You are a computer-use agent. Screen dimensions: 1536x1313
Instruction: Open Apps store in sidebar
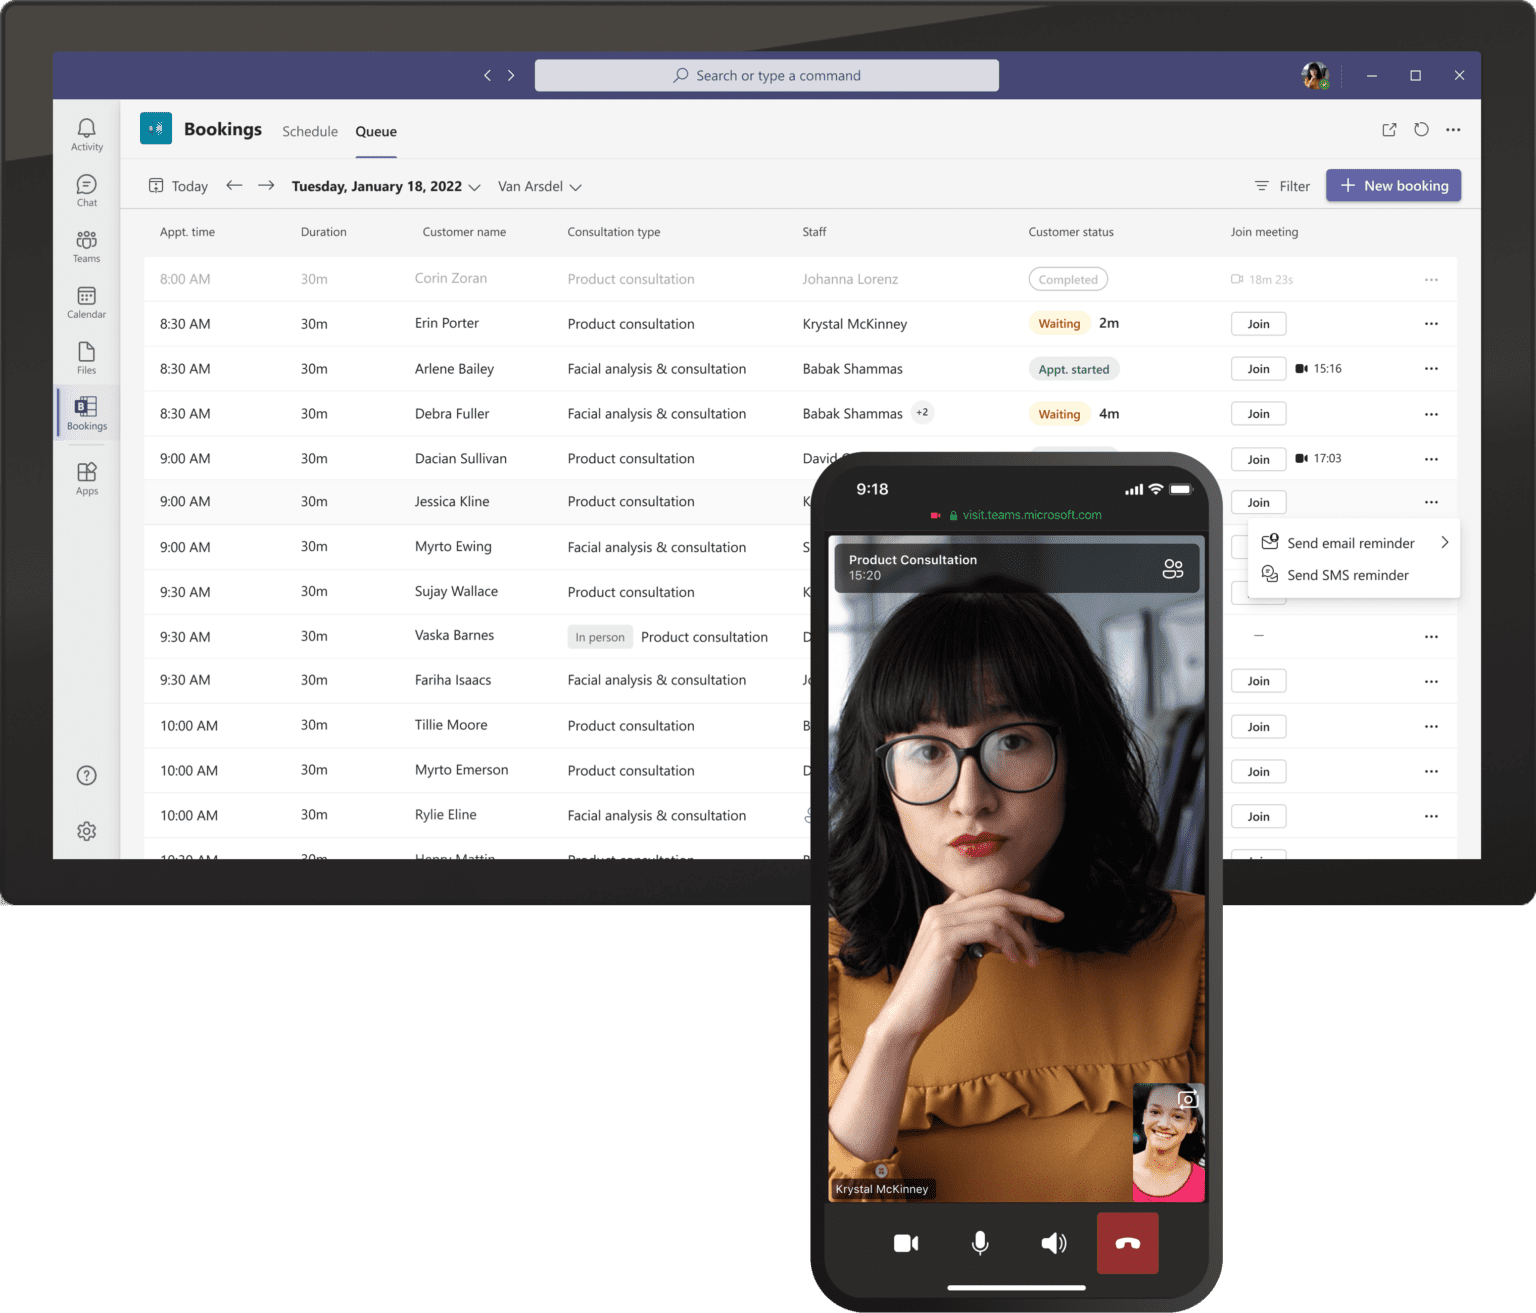click(x=87, y=478)
